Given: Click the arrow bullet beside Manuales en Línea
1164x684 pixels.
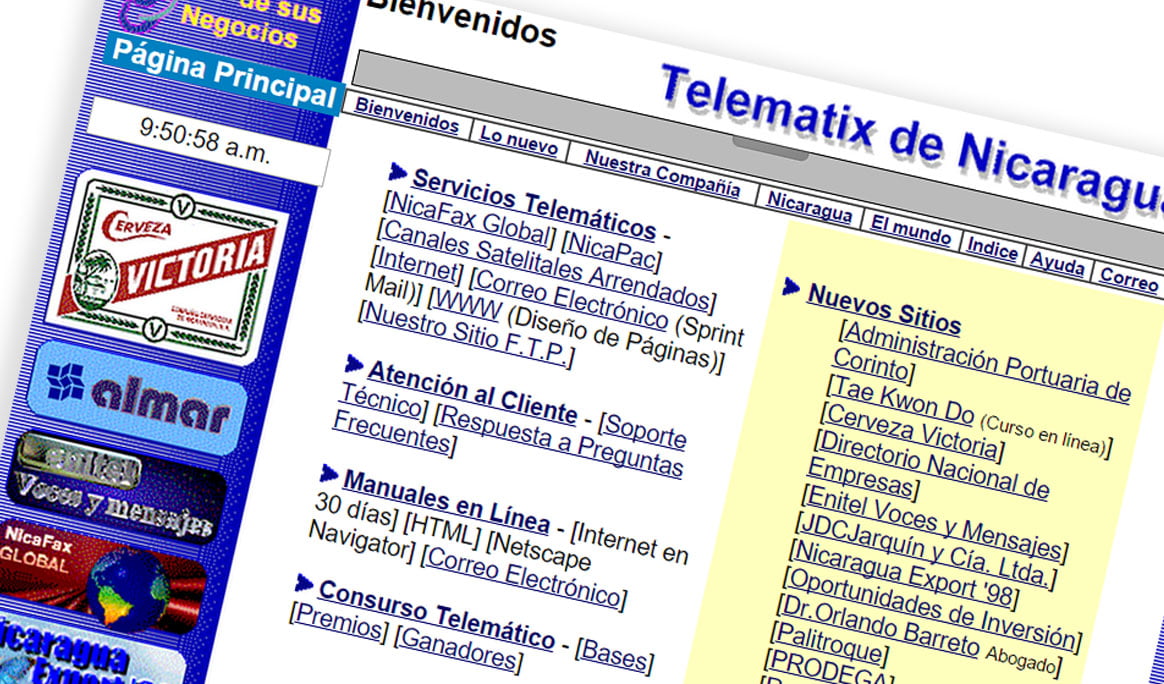Looking at the screenshot, I should (328, 473).
